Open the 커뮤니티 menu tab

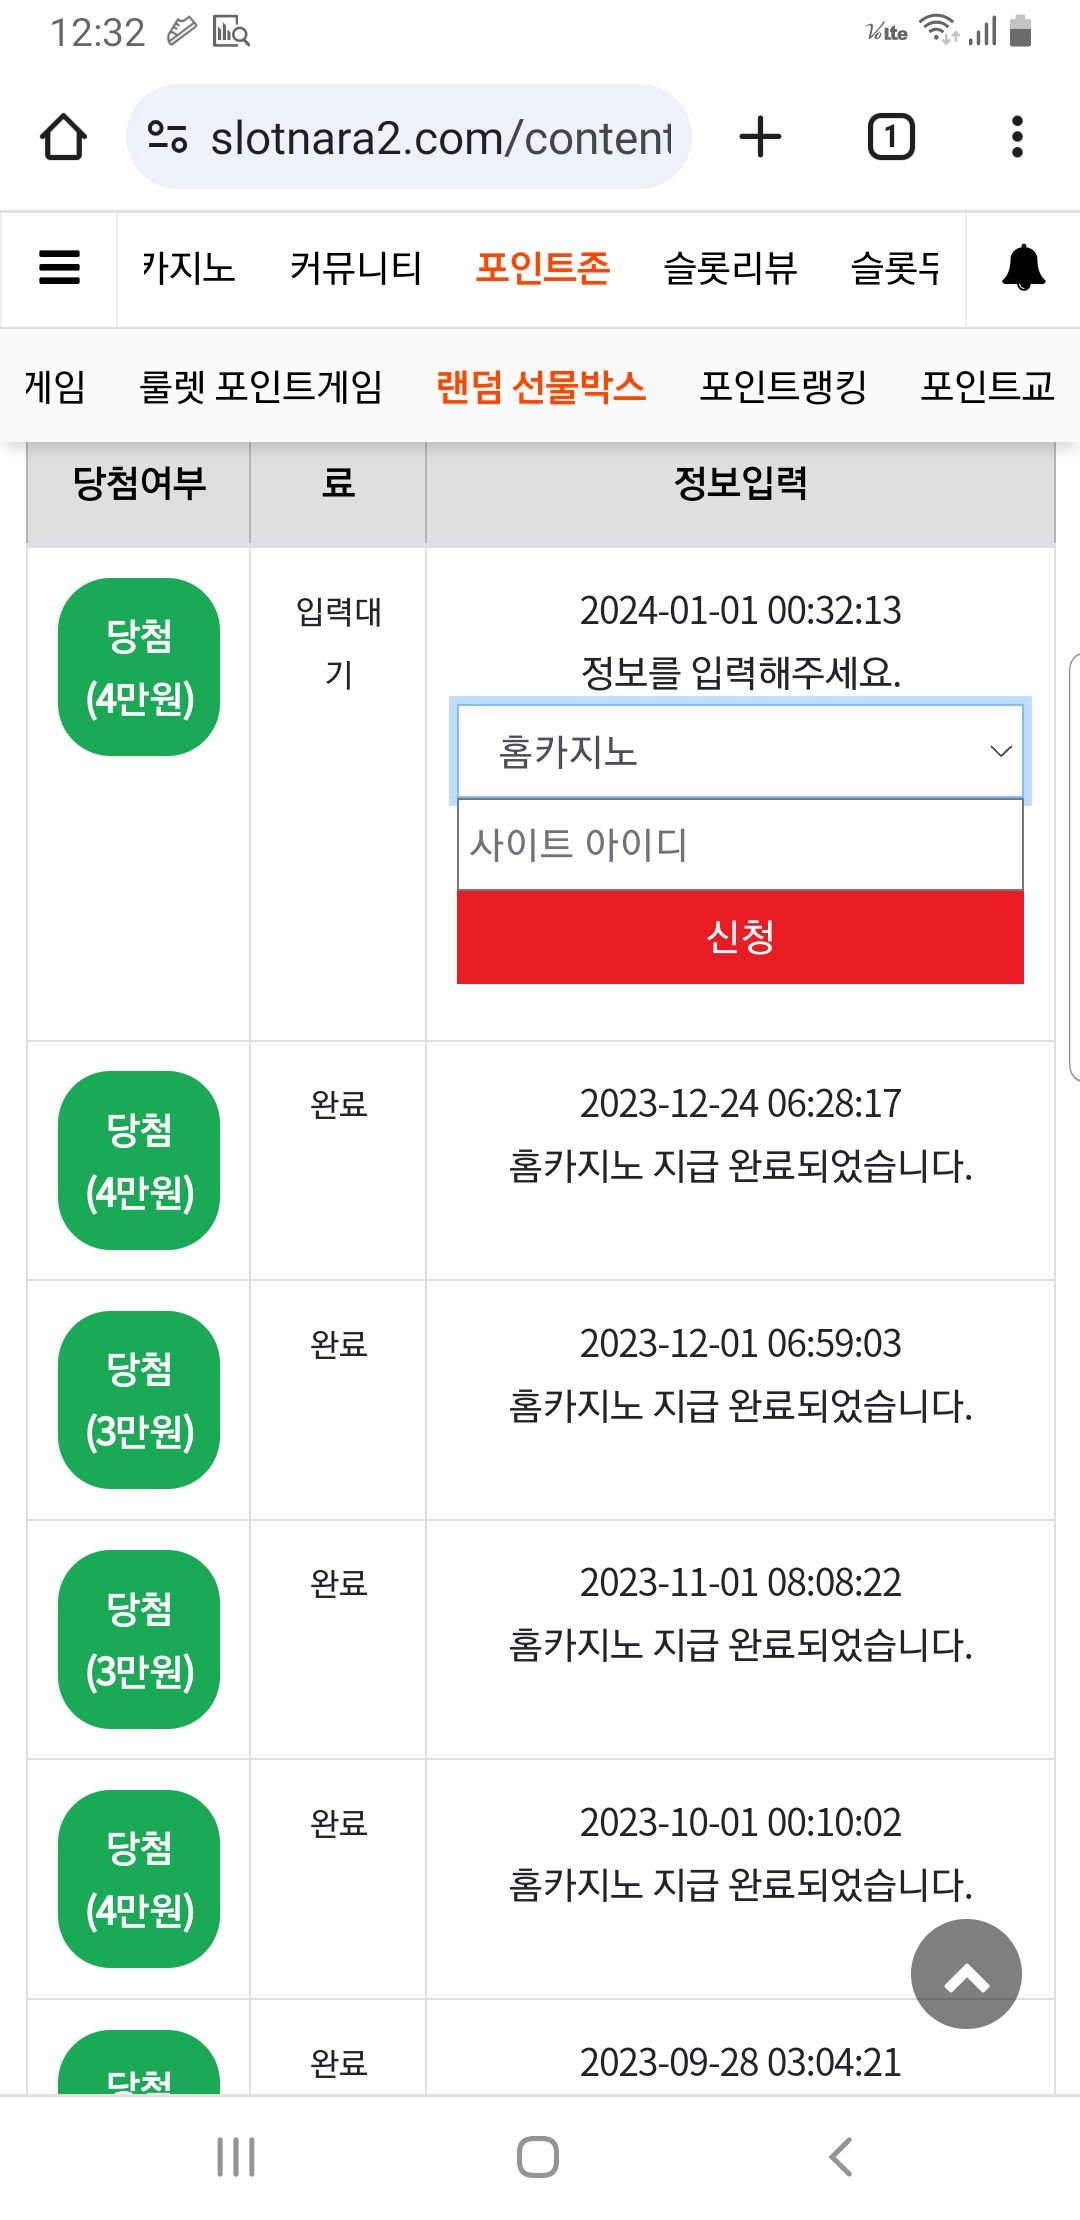[356, 268]
